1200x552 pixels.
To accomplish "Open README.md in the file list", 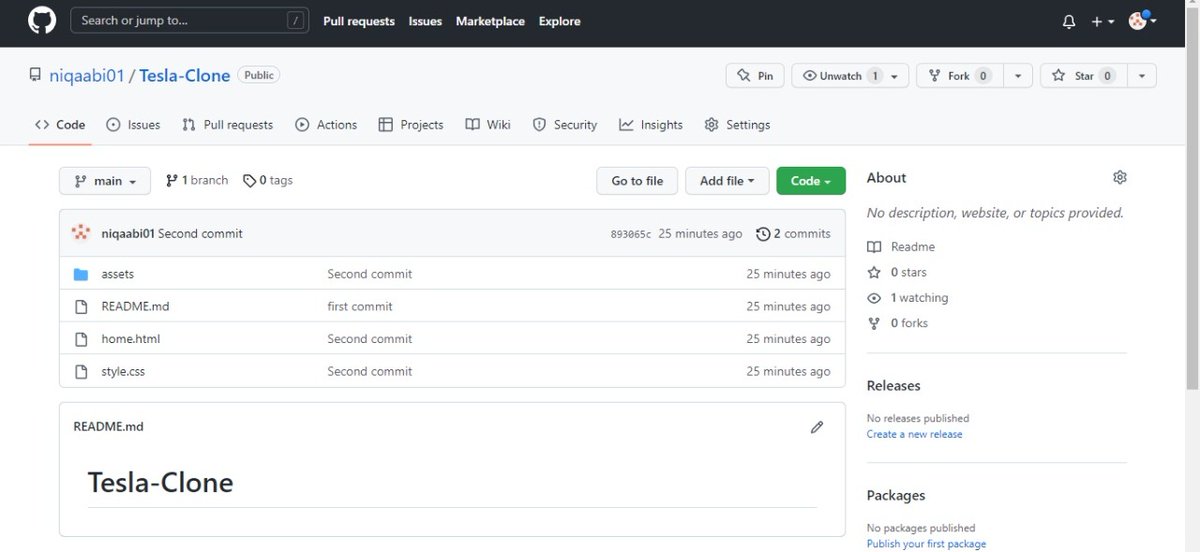I will (135, 306).
